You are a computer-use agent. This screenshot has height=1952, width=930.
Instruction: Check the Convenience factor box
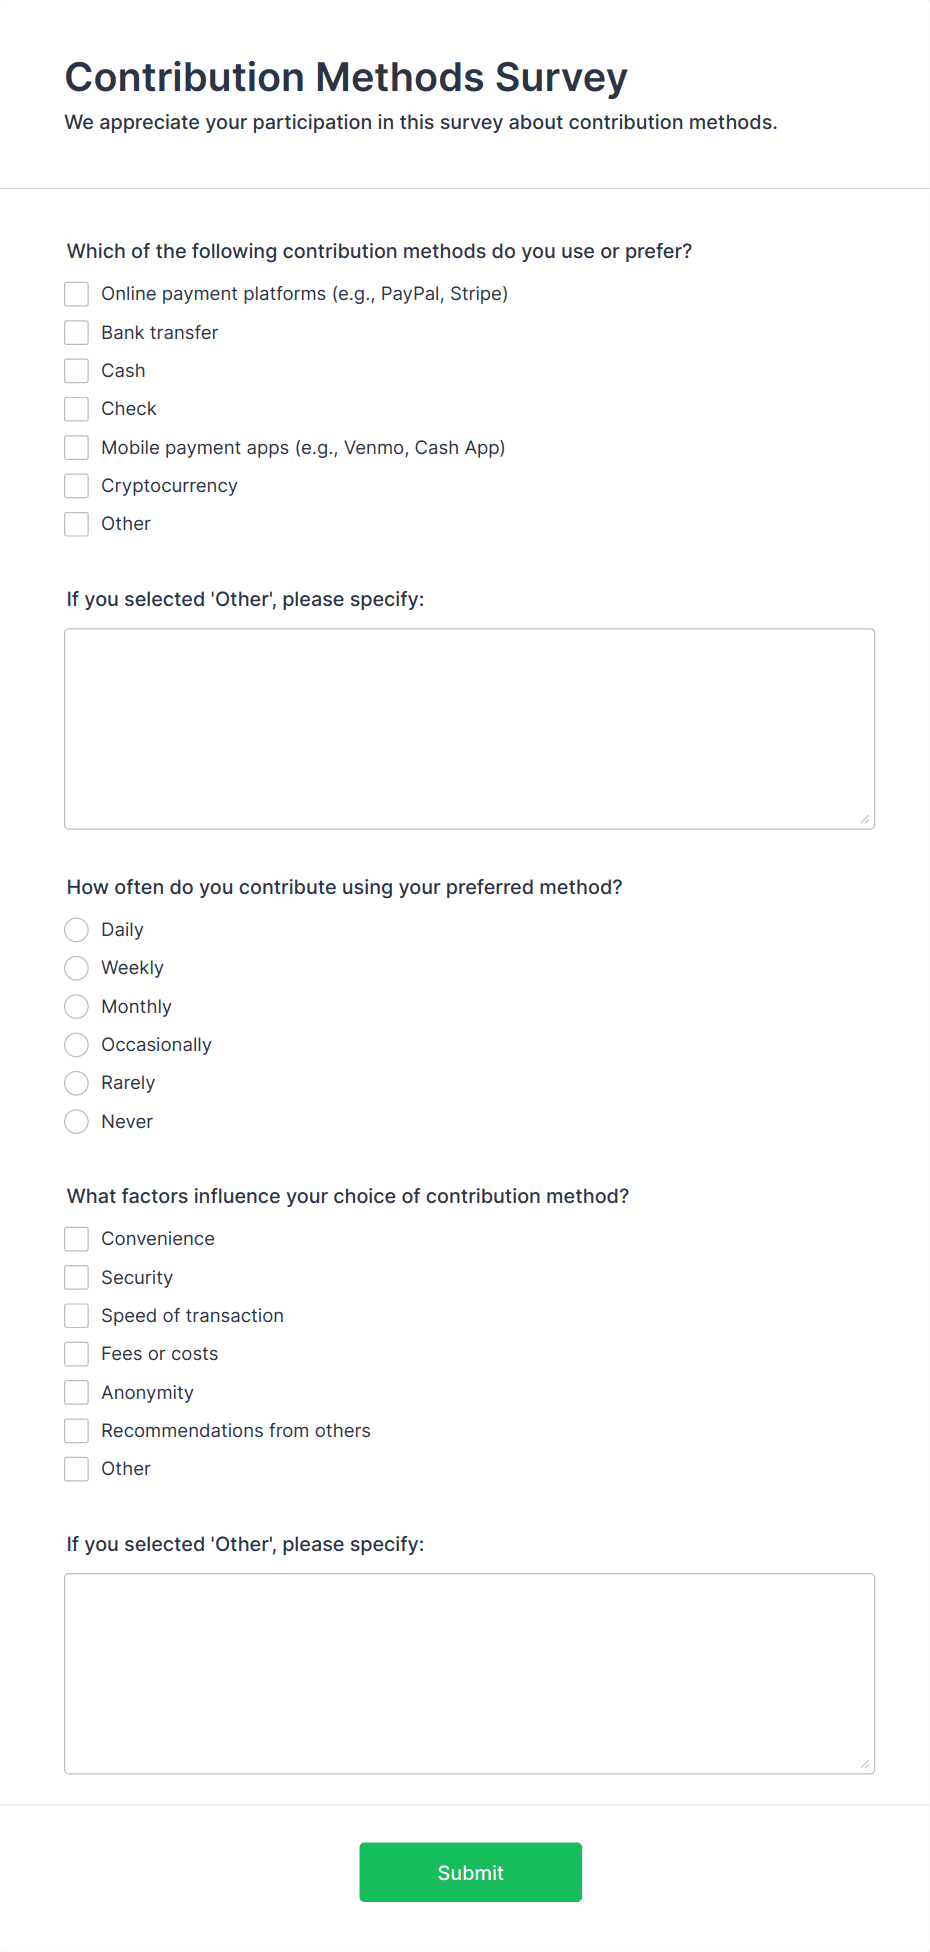pos(77,1239)
